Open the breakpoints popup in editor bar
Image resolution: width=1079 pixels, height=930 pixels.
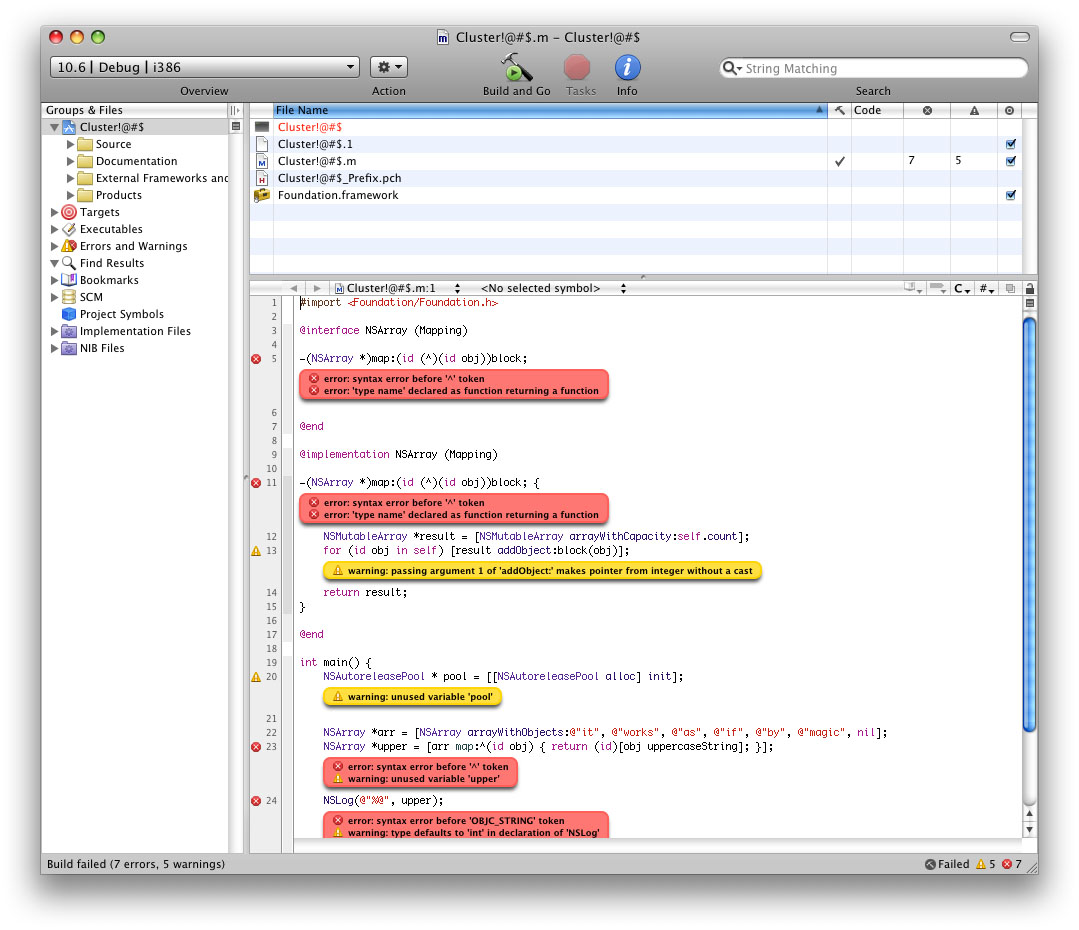pos(938,288)
